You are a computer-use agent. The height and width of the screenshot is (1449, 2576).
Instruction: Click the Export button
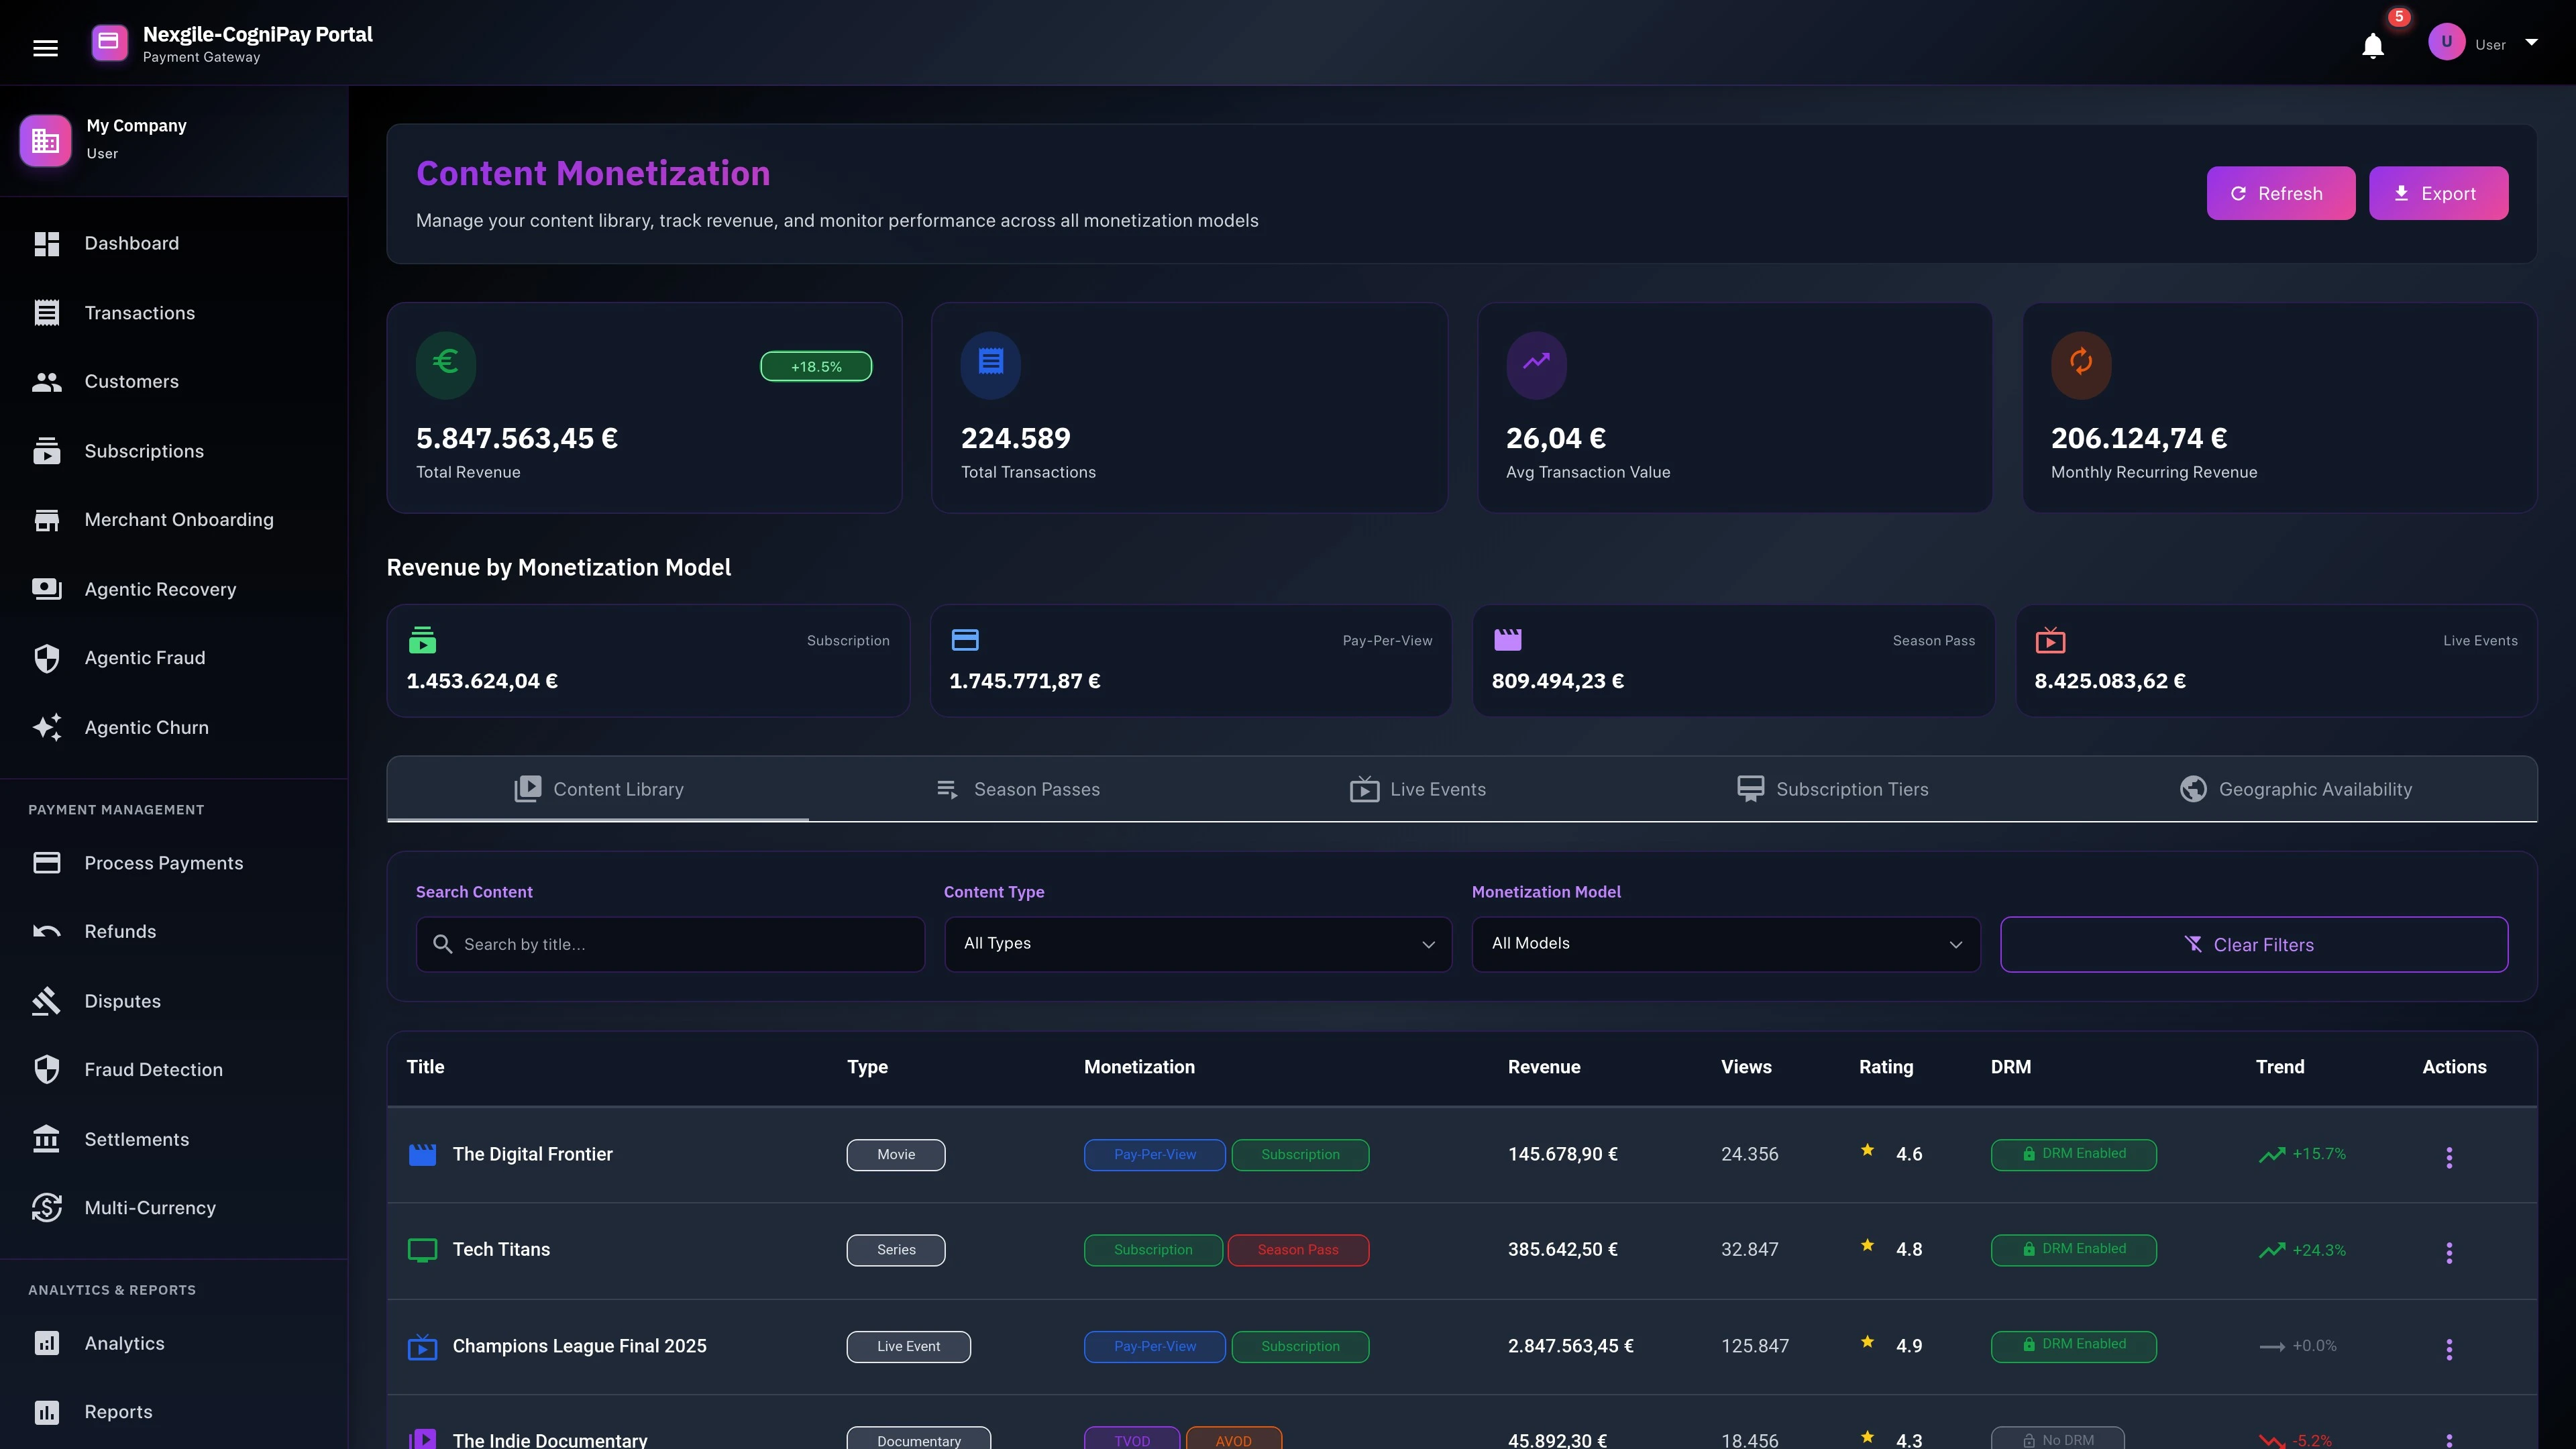[2438, 193]
